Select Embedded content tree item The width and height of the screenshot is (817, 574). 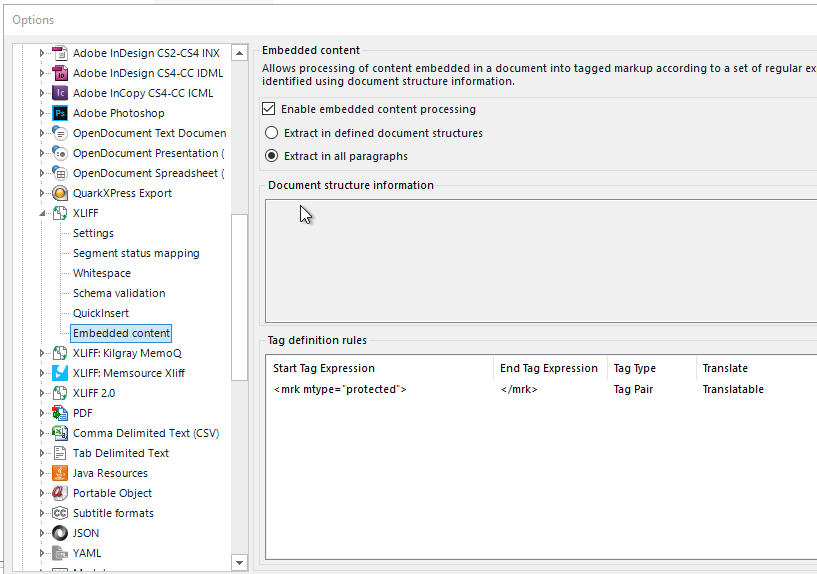[x=121, y=333]
